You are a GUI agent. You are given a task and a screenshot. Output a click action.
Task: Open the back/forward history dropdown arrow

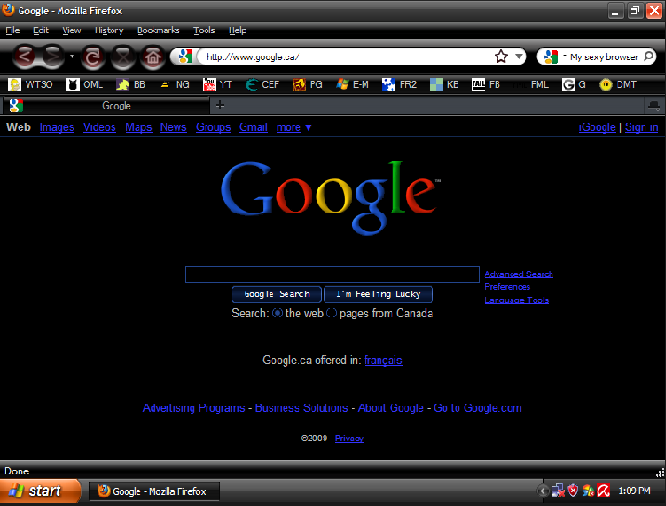tap(72, 57)
